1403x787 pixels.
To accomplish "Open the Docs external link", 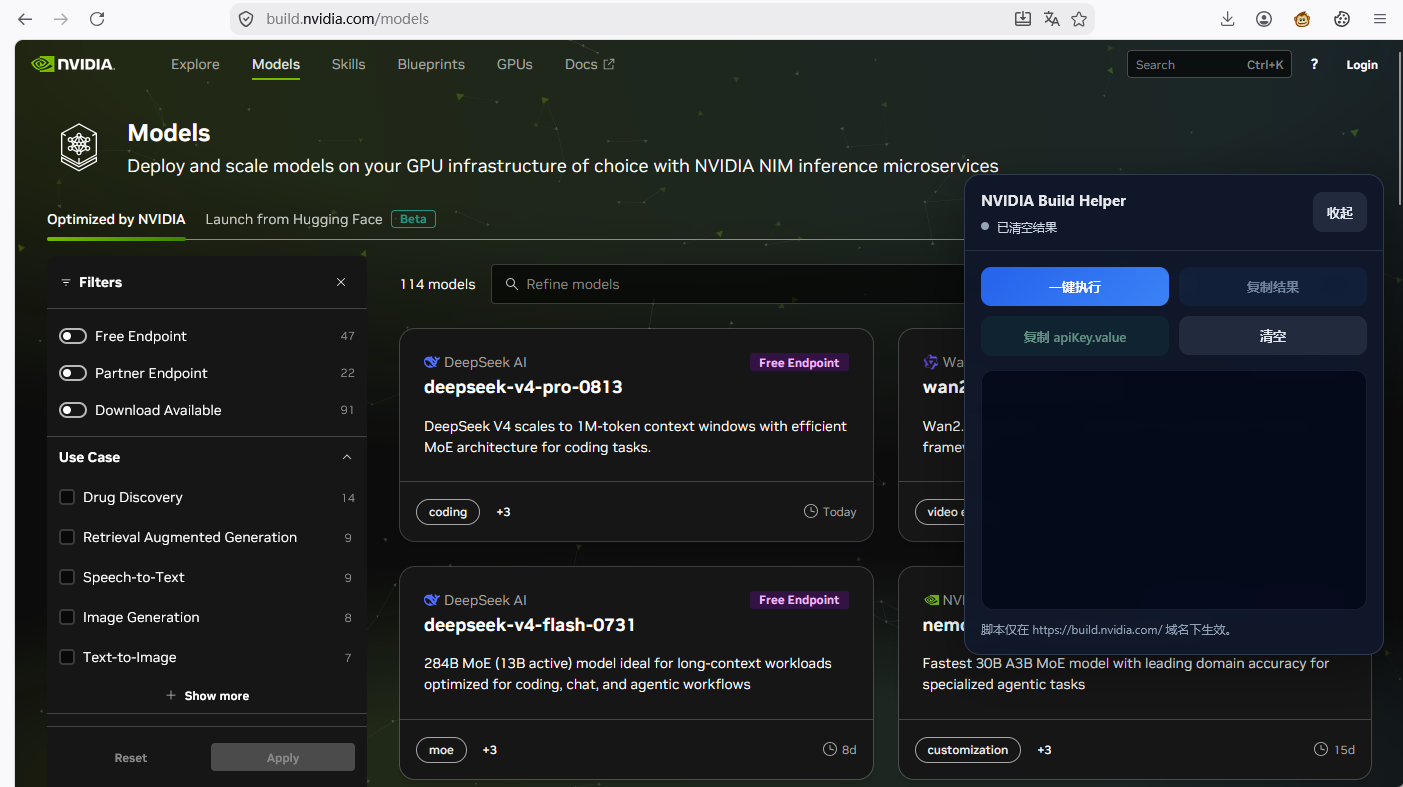I will [590, 64].
